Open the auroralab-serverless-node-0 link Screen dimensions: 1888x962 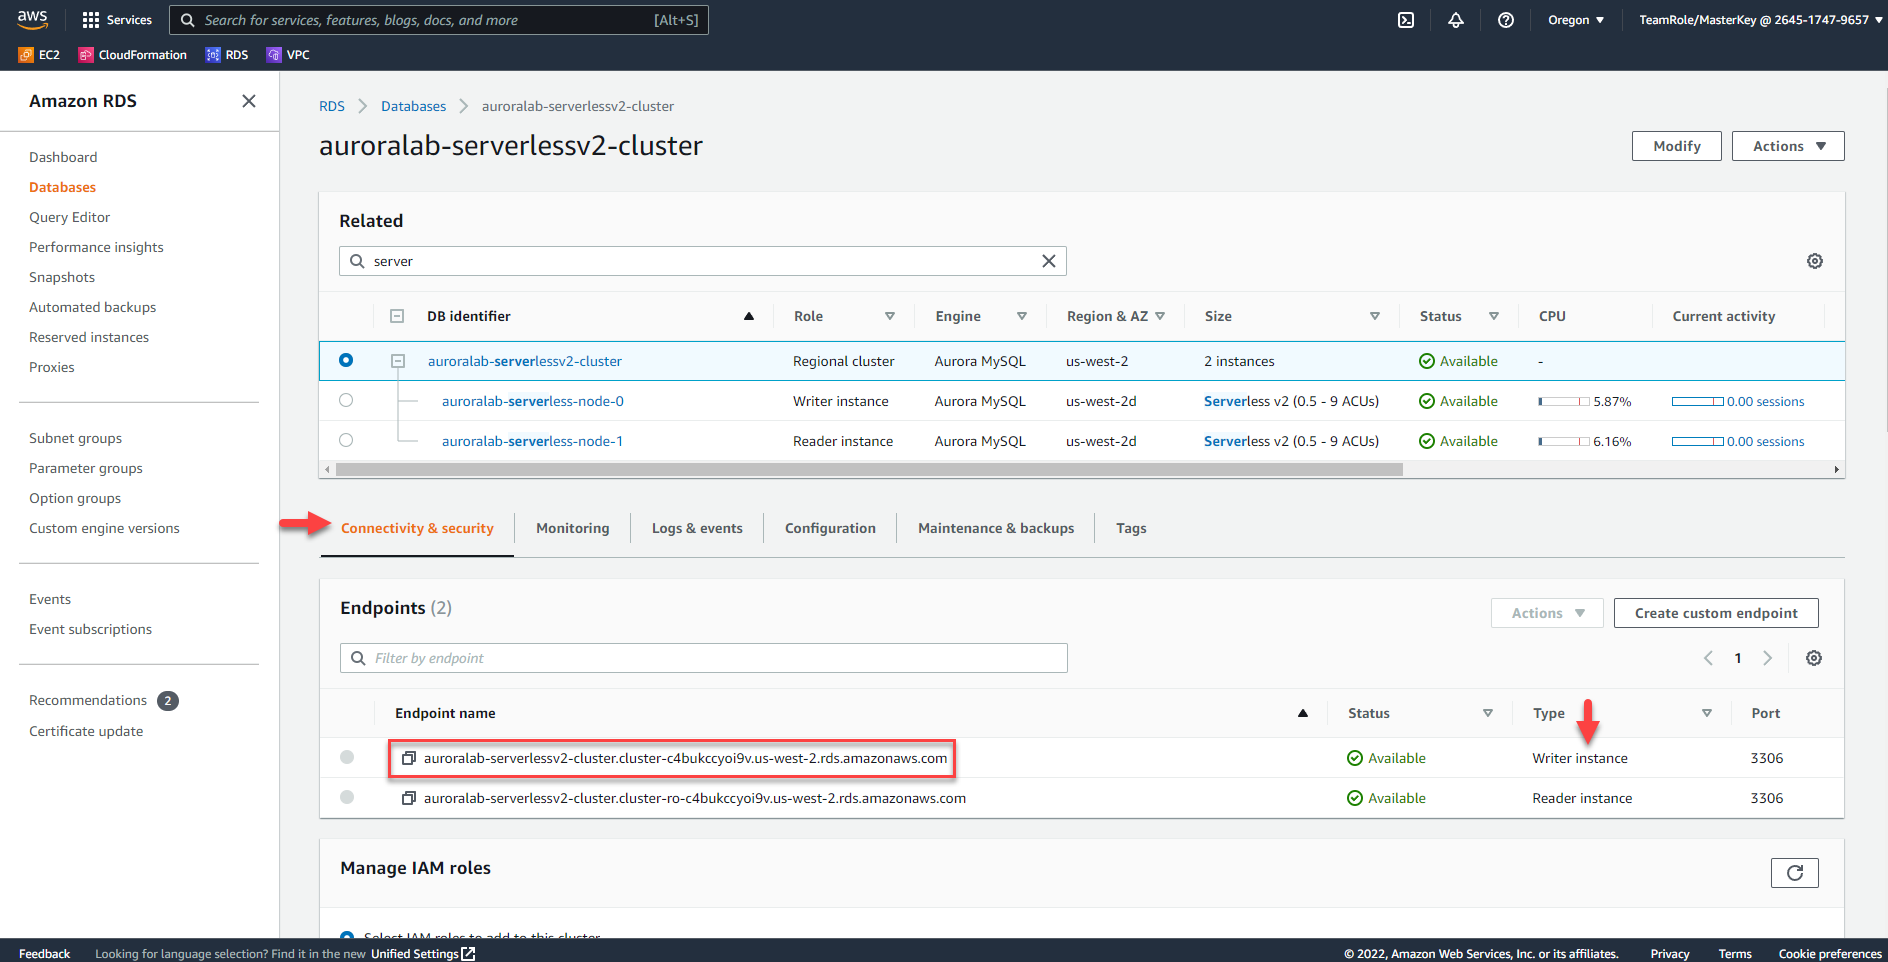[532, 401]
